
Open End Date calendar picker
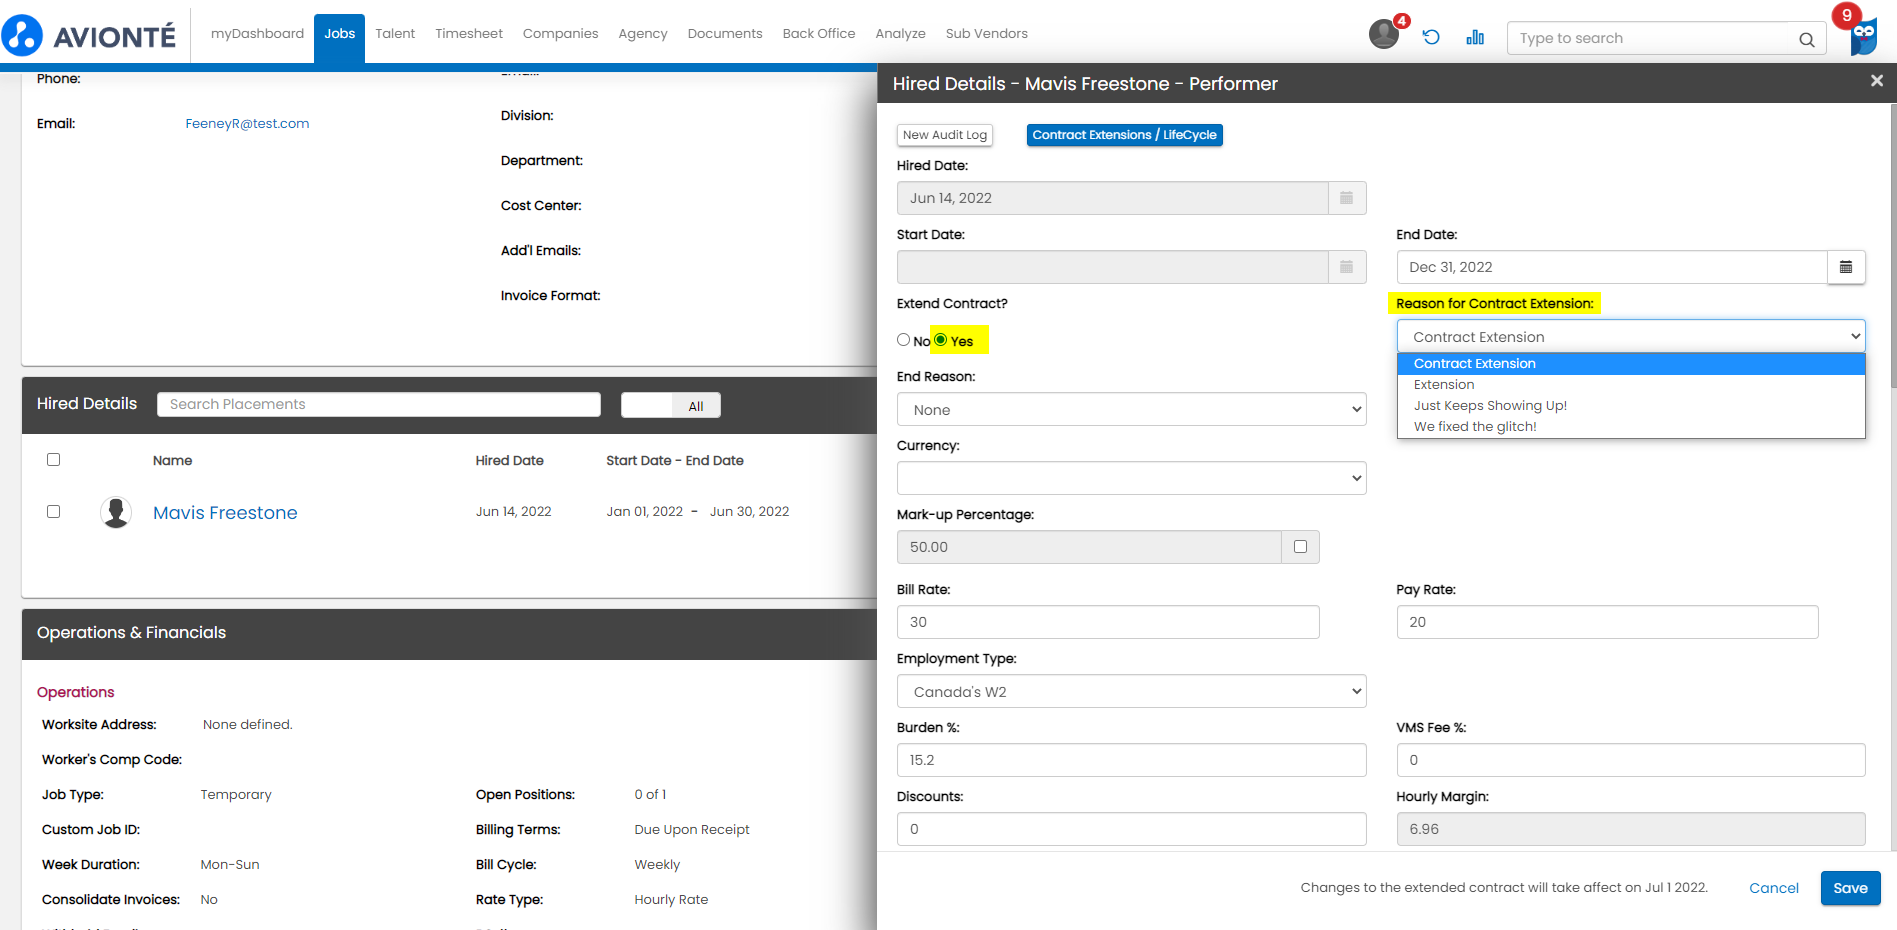1846,267
